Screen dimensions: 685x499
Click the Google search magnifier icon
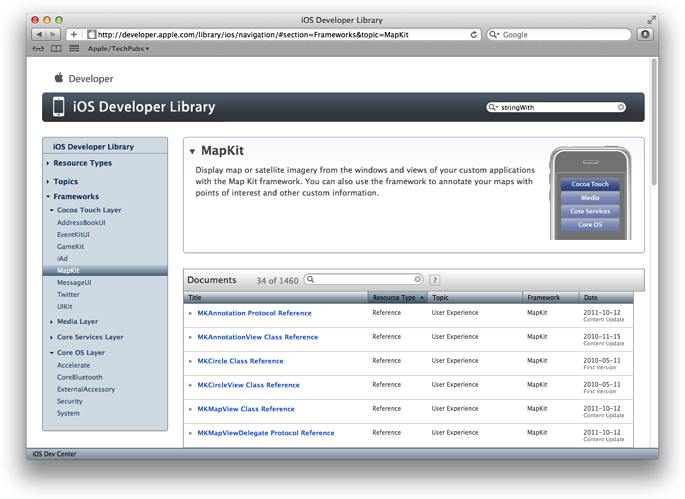(x=494, y=35)
